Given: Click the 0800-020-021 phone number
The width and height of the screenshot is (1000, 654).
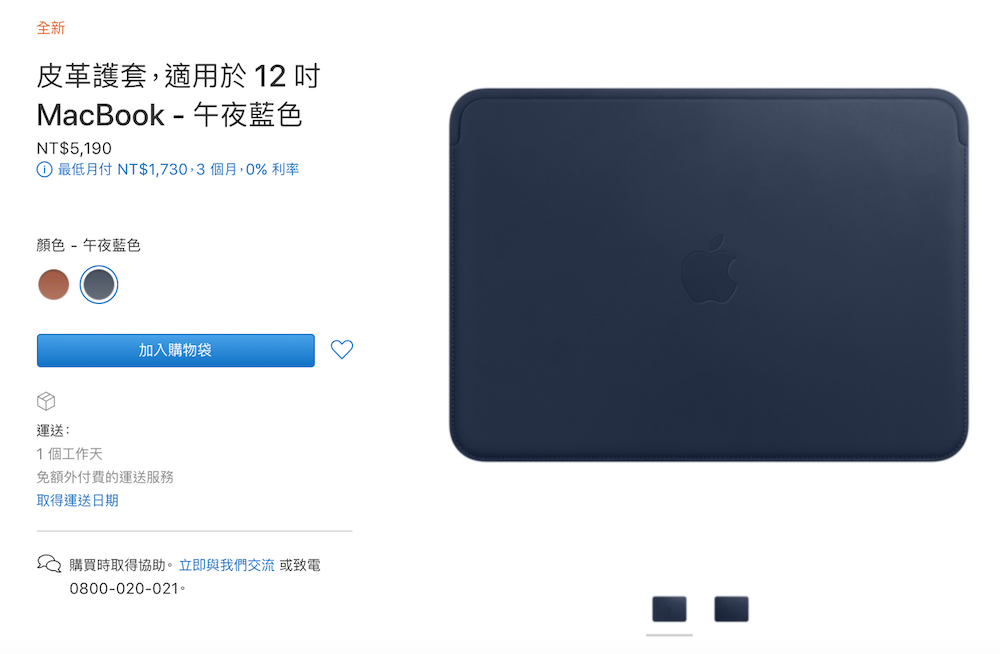Looking at the screenshot, I should (x=124, y=588).
